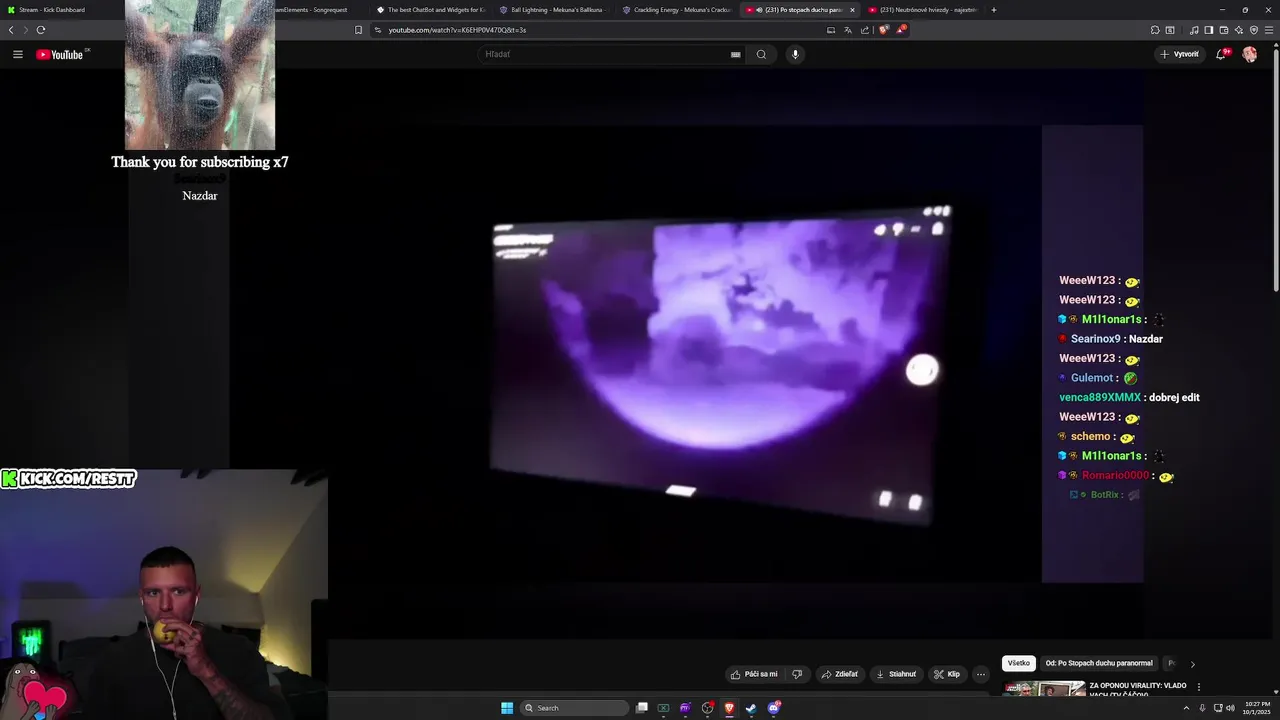
Task: Select the Od: Po Stopach duchu paranormal chip
Action: pyautogui.click(x=1099, y=663)
